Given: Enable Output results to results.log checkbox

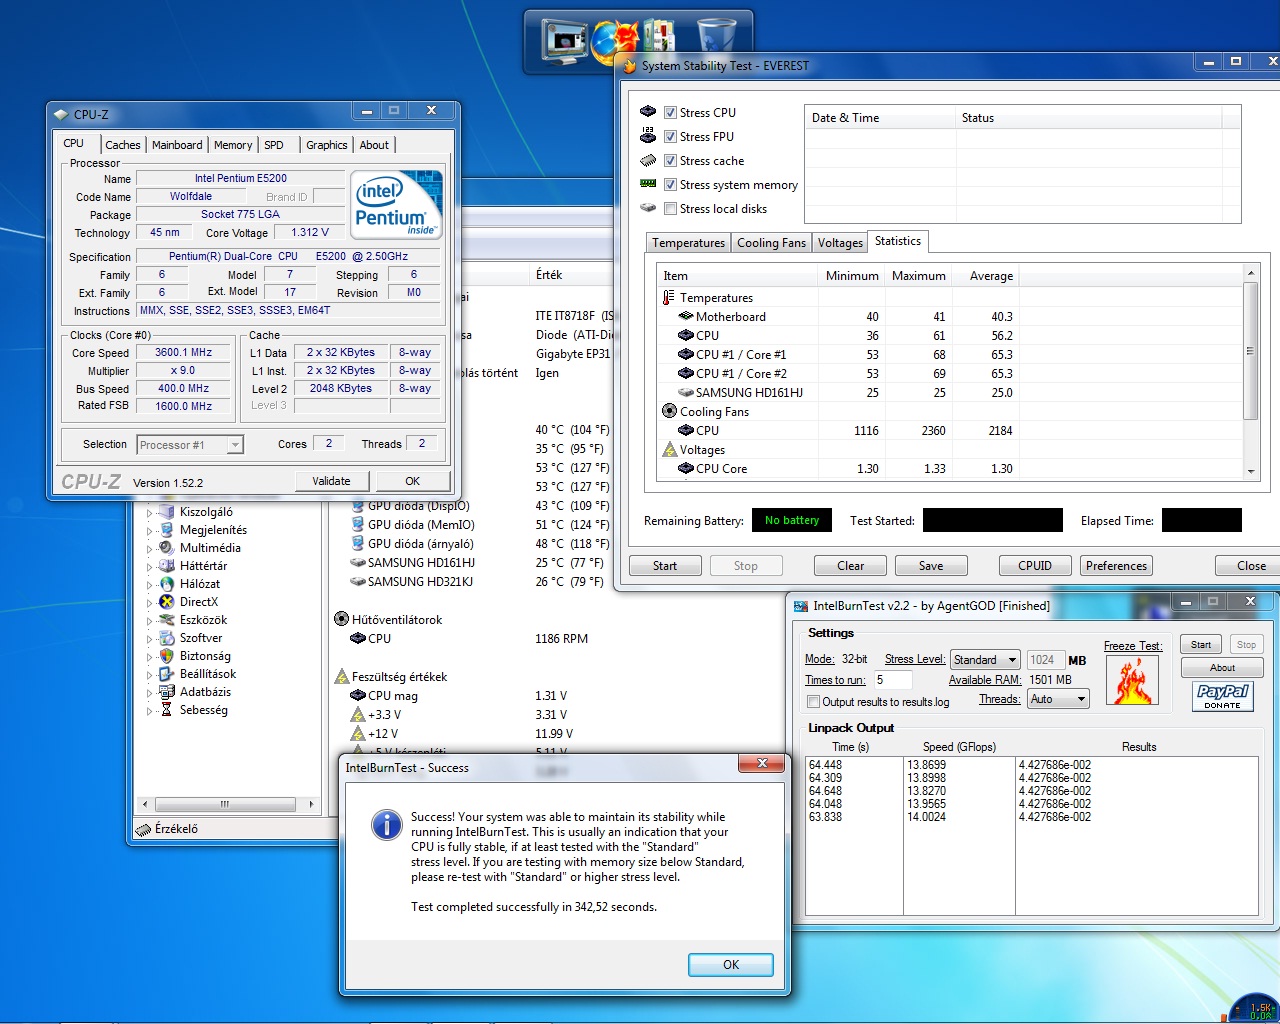Looking at the screenshot, I should click(813, 702).
